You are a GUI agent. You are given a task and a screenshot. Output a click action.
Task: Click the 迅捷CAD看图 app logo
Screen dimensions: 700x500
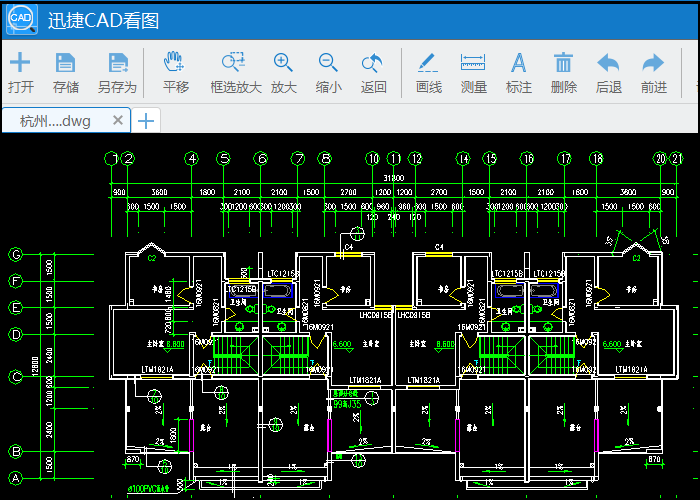click(x=20, y=22)
